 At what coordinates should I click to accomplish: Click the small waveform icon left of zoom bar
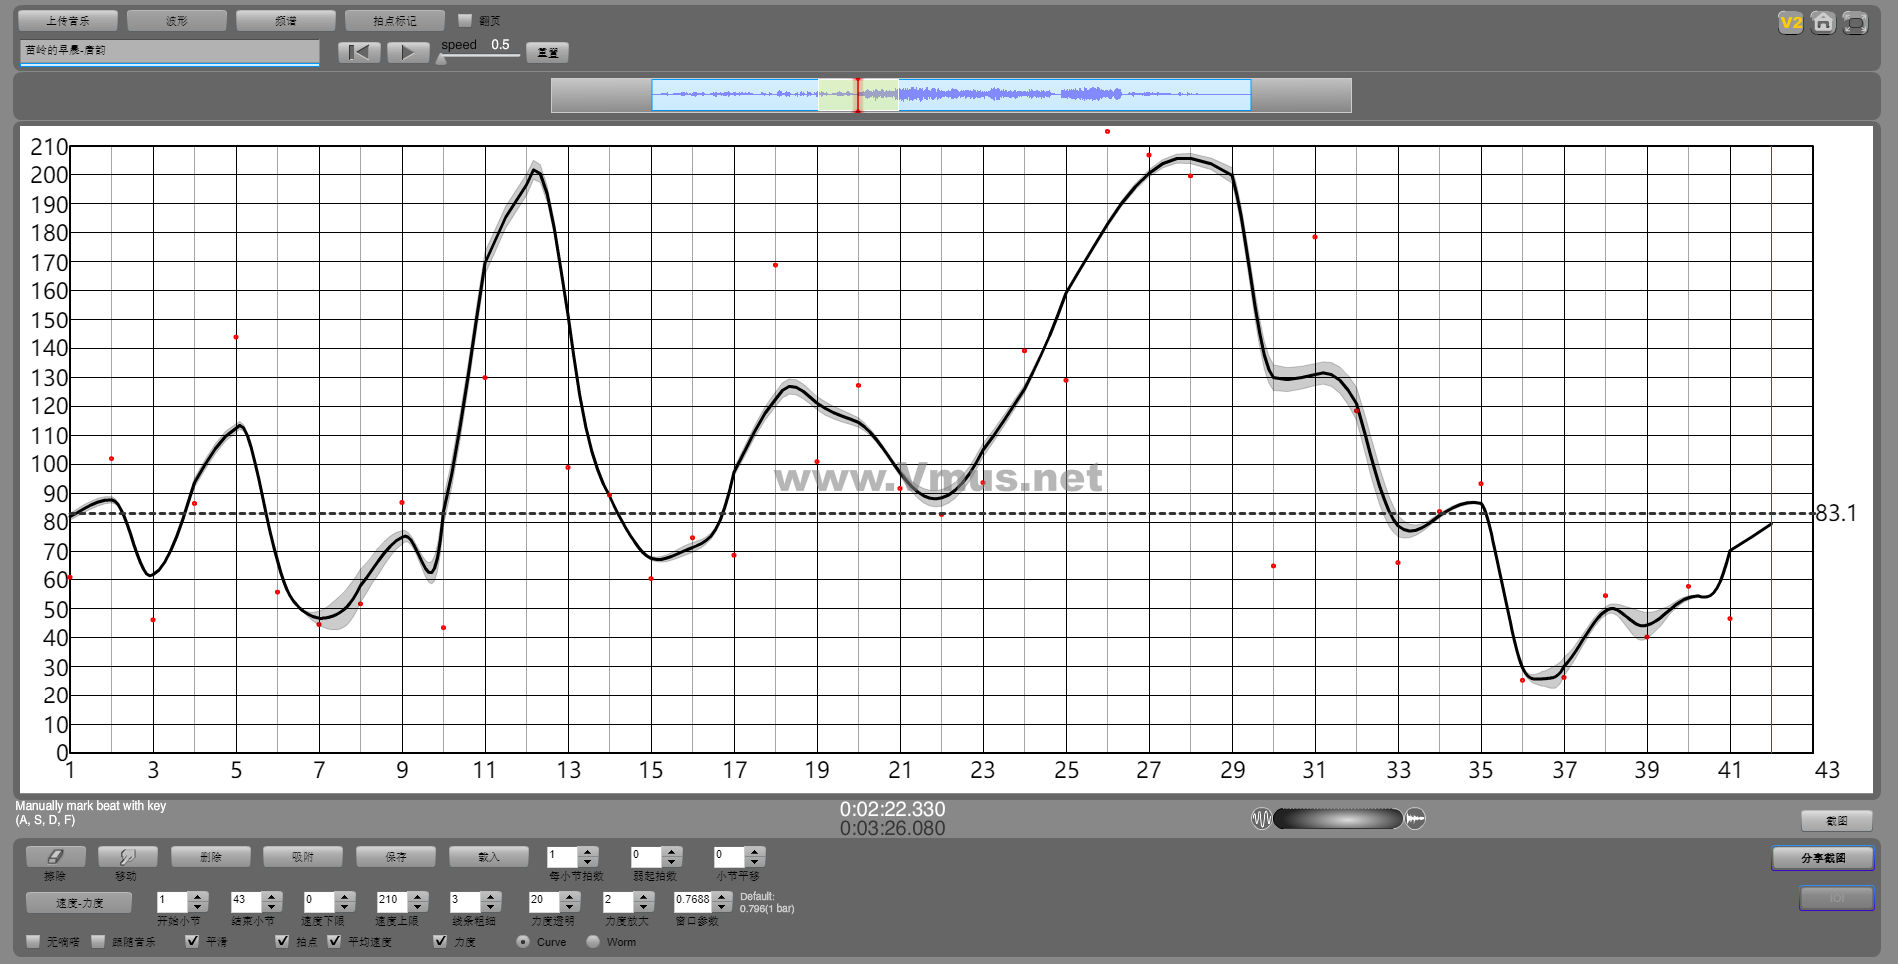point(1261,819)
